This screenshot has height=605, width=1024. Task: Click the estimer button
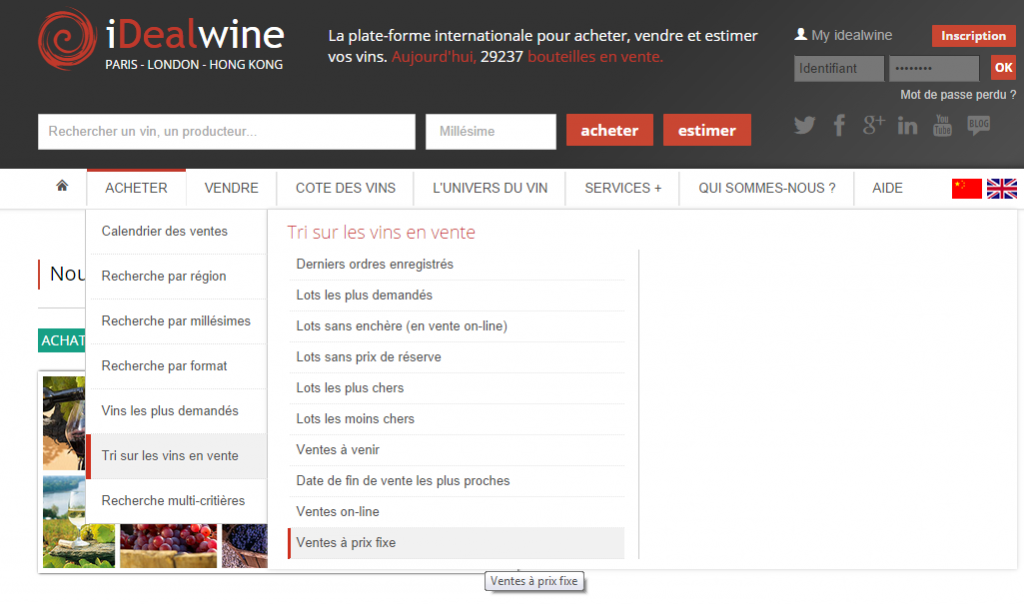tap(707, 130)
